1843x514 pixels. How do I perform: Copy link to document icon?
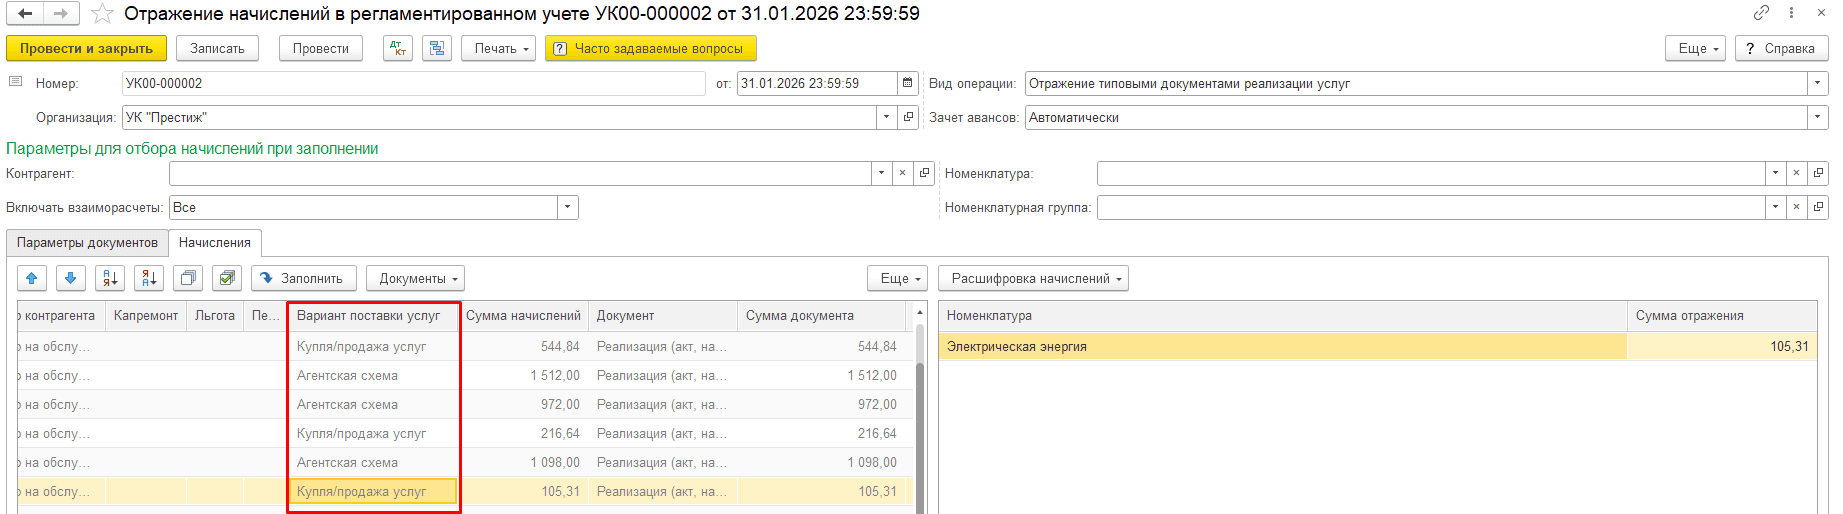1761,13
